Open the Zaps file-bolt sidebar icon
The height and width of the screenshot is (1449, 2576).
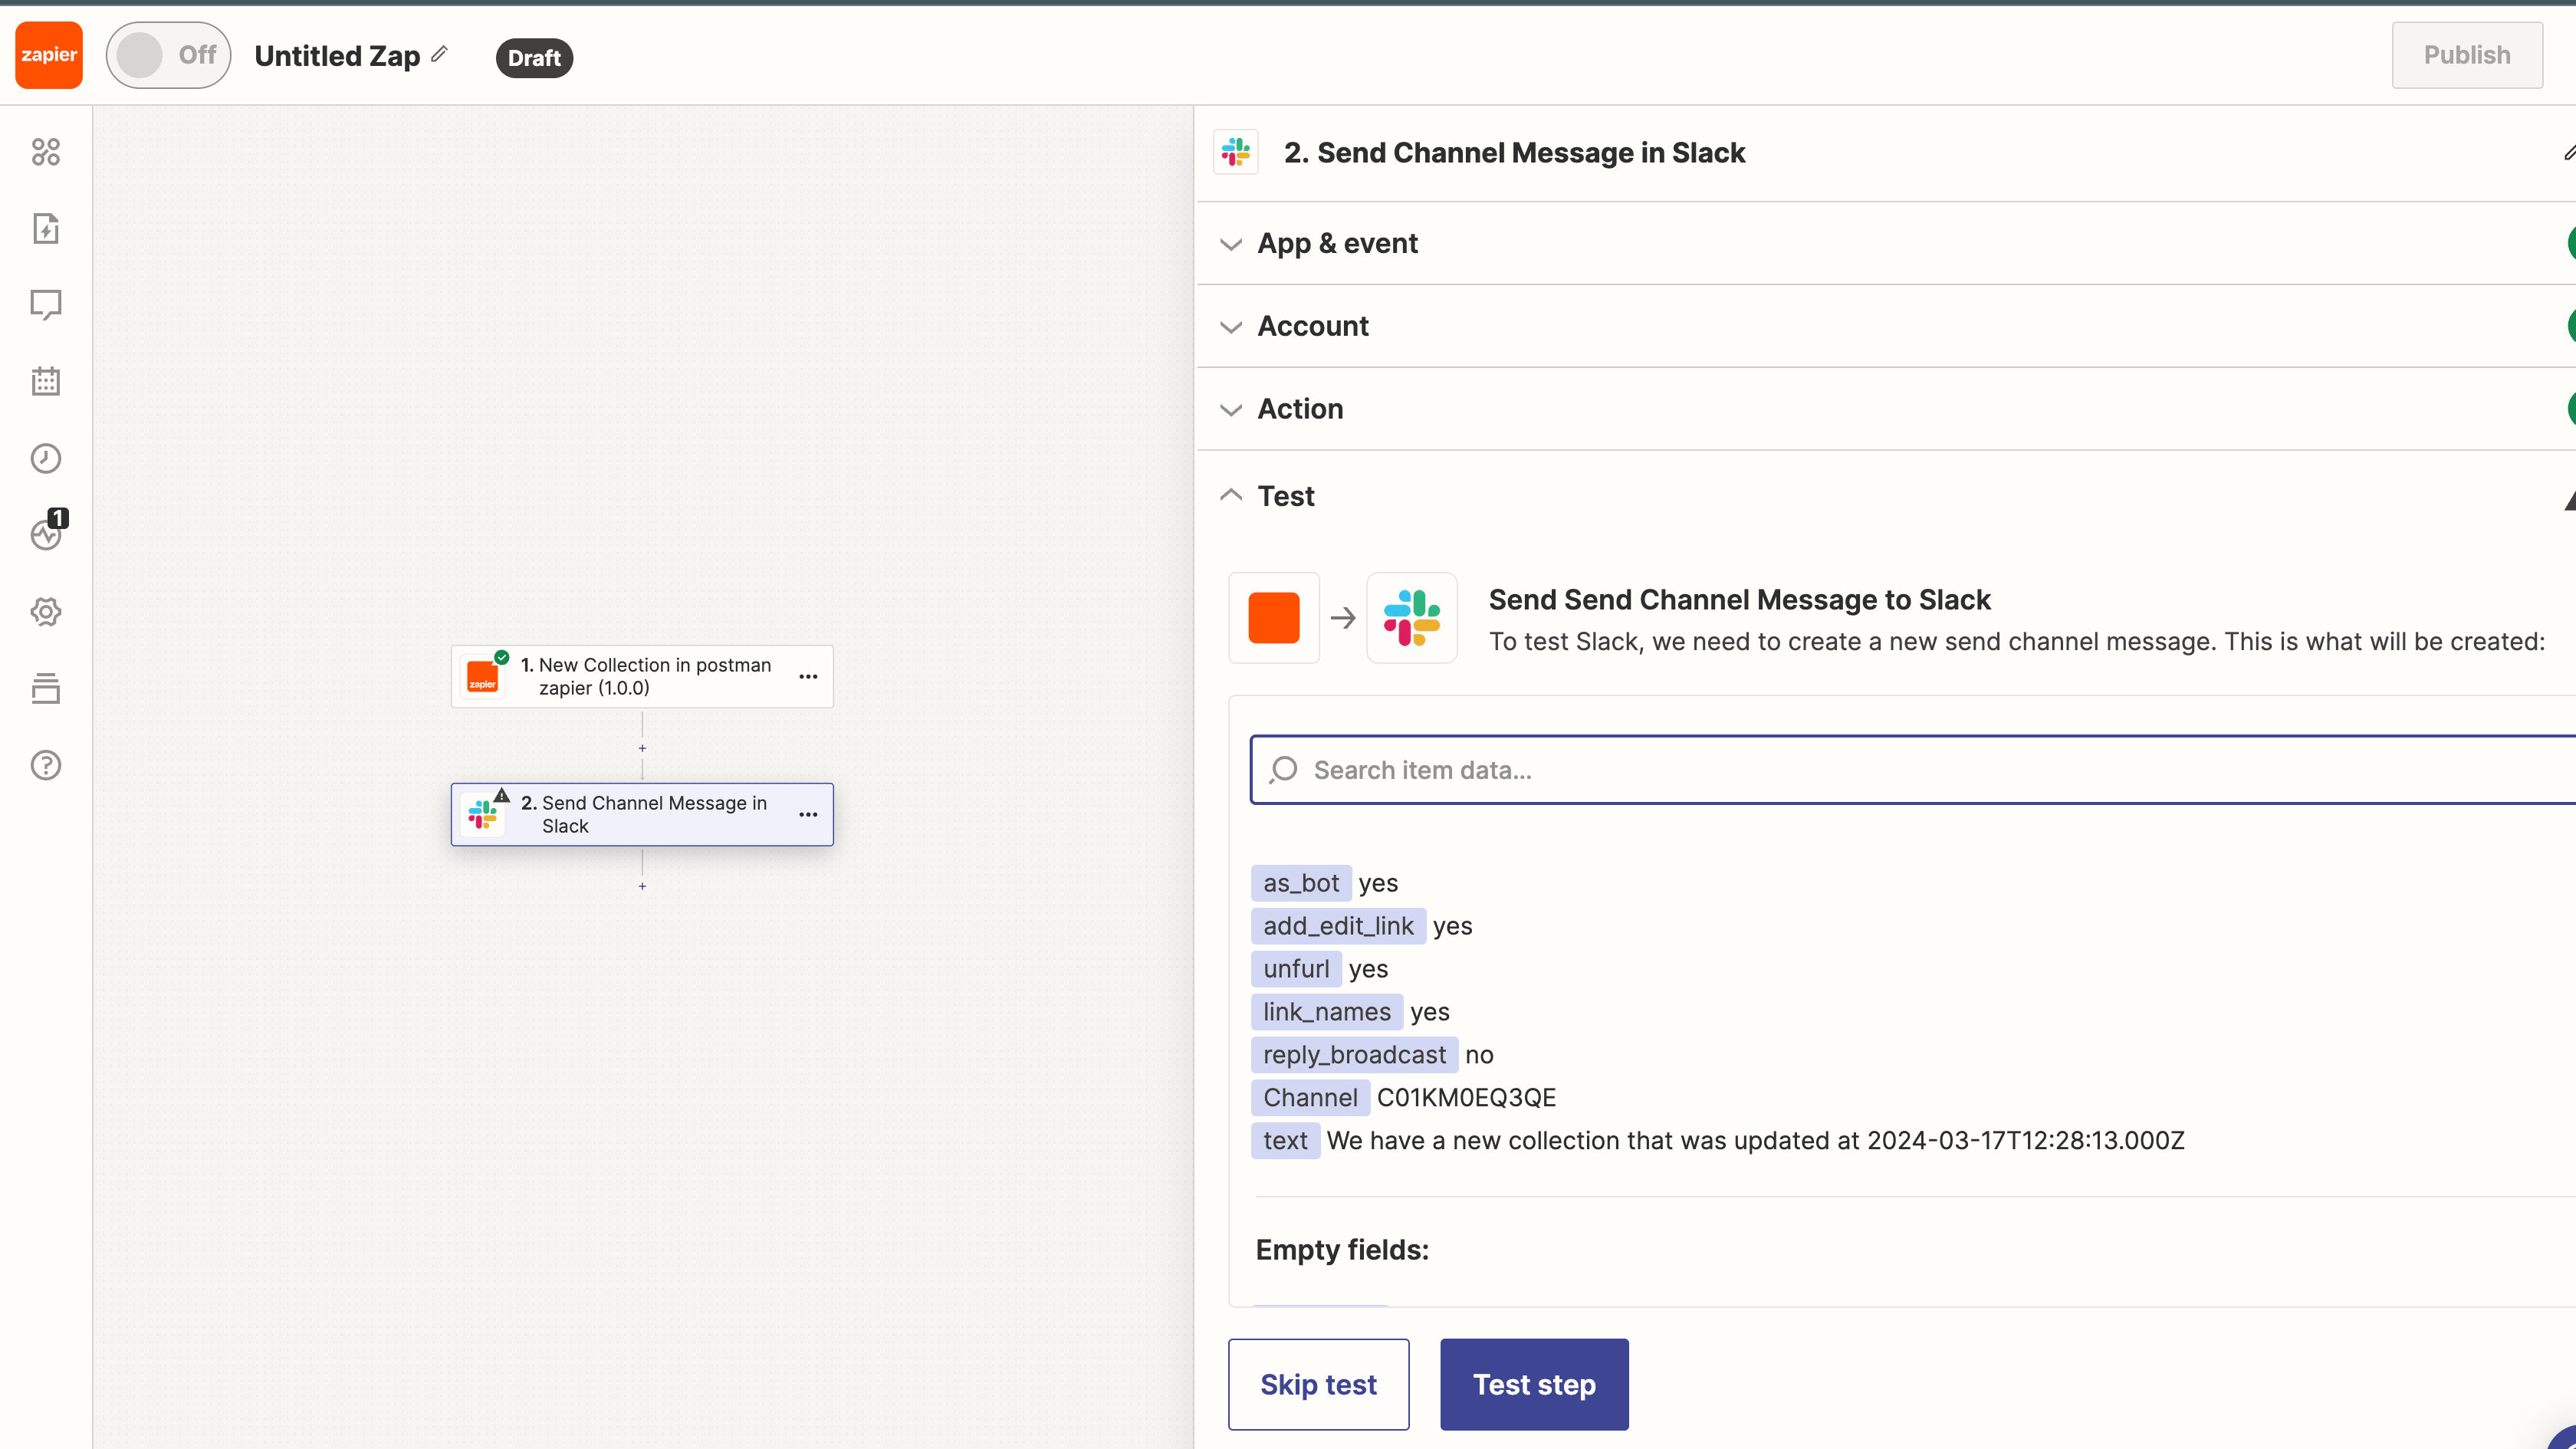click(46, 228)
